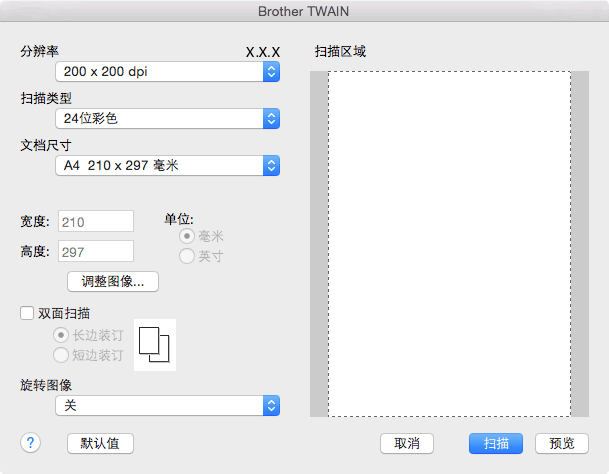
Task: Open the 文档尺寸 A4 dropdown
Action: [x=167, y=166]
